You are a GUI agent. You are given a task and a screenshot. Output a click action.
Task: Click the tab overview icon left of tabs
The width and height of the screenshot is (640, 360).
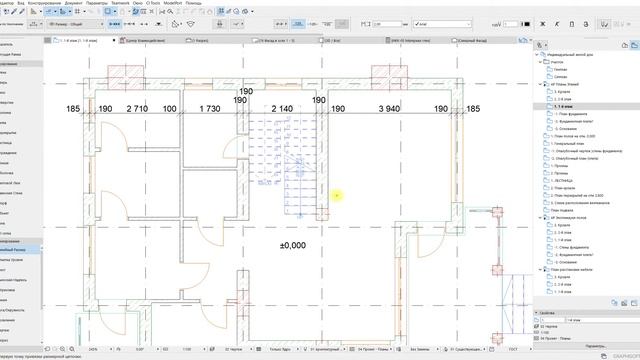click(48, 40)
